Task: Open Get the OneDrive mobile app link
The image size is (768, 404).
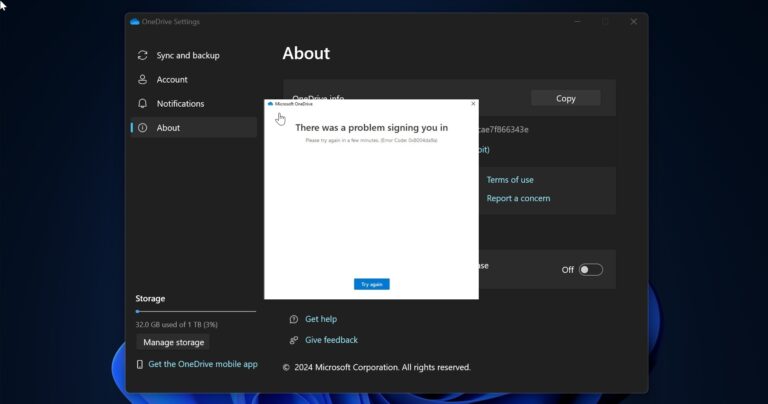Action: pos(203,364)
